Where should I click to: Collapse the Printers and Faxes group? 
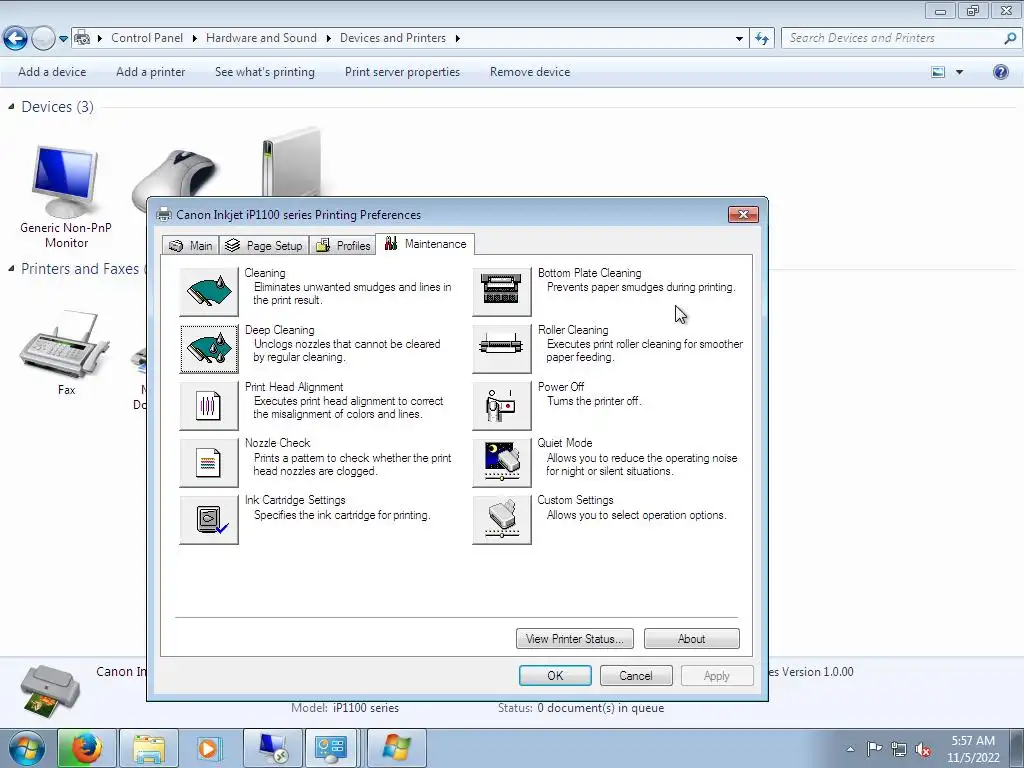click(11, 268)
